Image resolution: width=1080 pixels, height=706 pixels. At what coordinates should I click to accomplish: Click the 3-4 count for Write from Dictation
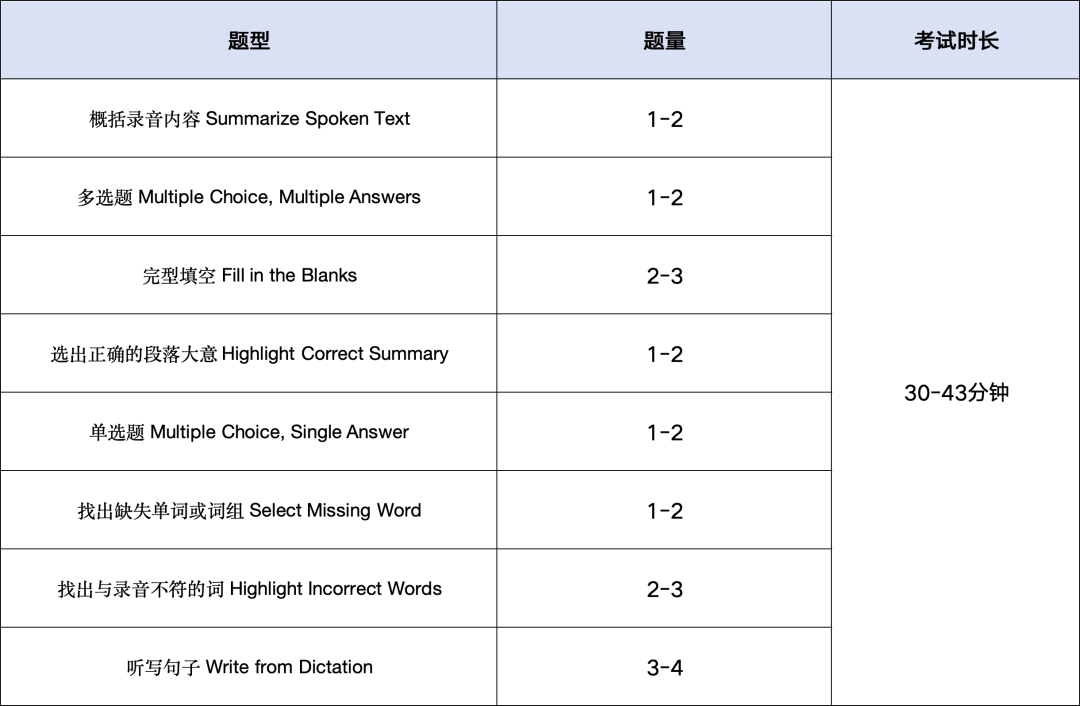click(x=664, y=667)
